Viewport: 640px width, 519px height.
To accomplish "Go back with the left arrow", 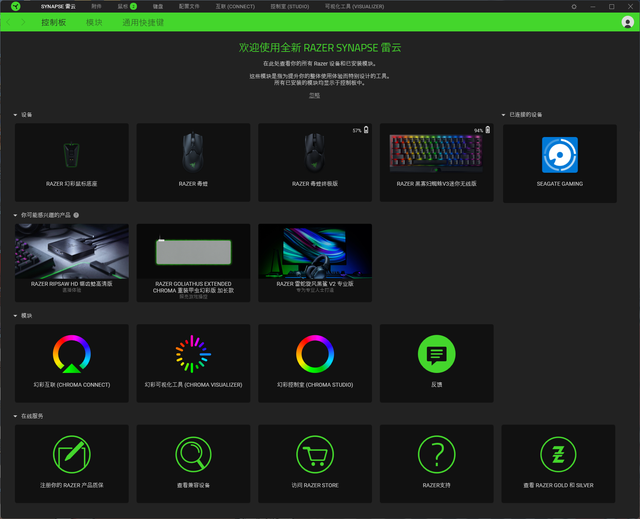I will (x=9, y=22).
